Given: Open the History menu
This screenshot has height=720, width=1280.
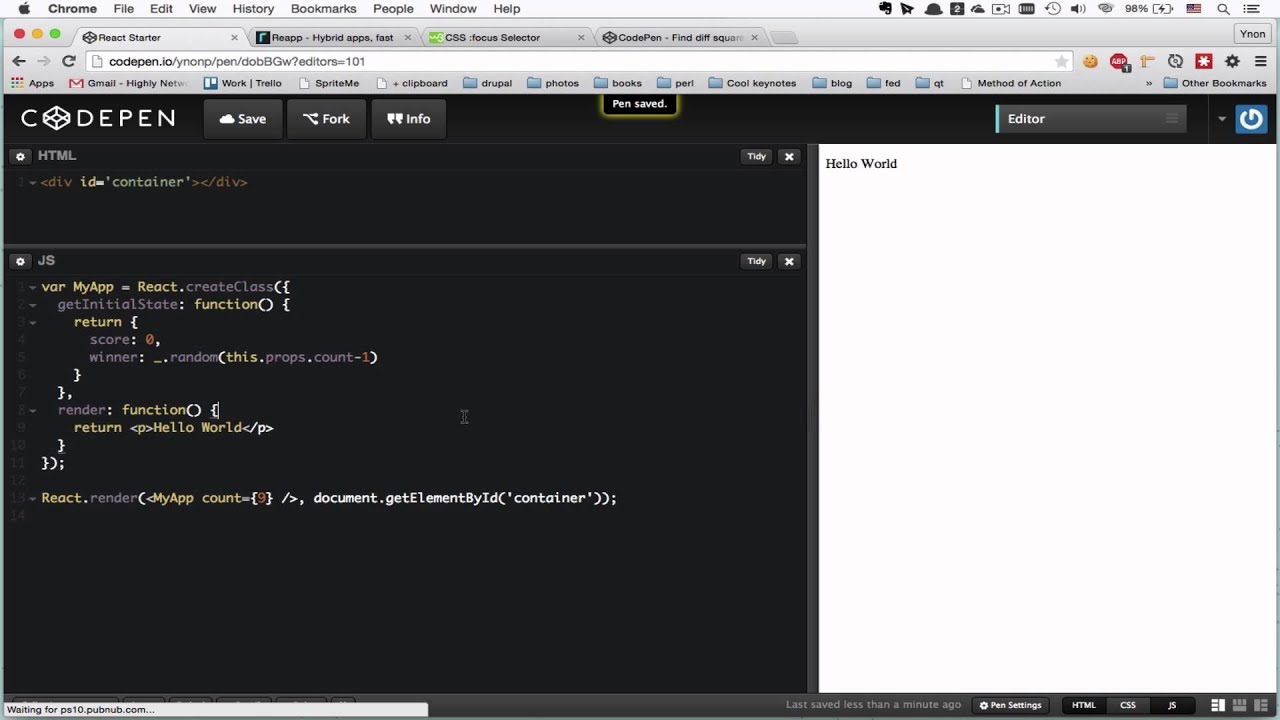Looking at the screenshot, I should (253, 9).
